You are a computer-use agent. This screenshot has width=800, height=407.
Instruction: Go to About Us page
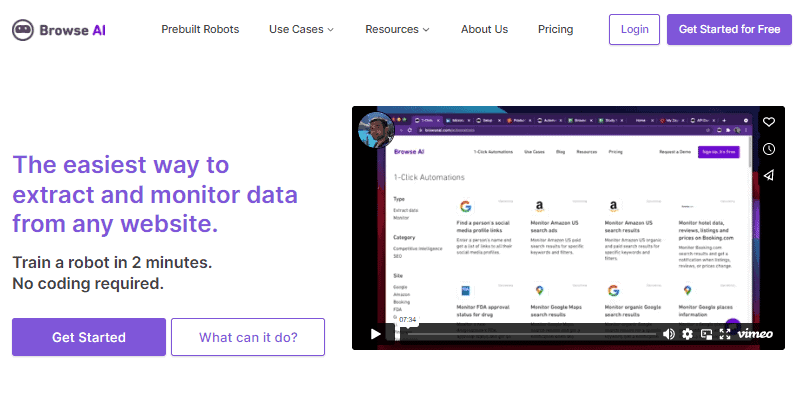click(x=484, y=30)
